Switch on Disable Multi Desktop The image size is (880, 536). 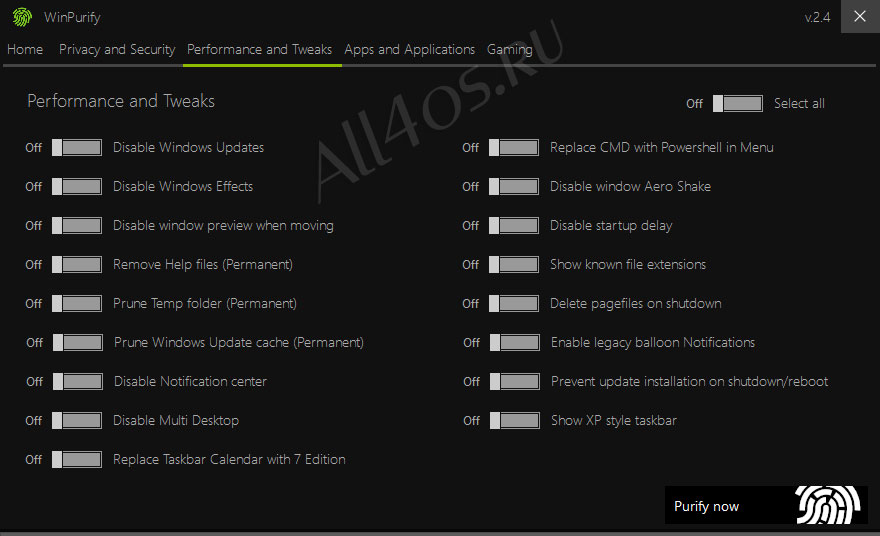(77, 420)
